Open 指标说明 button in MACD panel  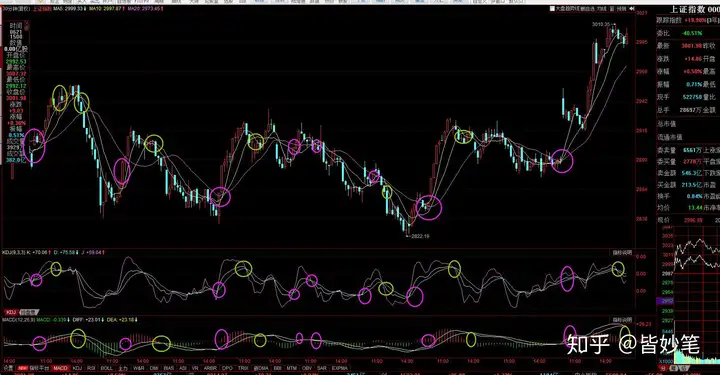(622, 319)
